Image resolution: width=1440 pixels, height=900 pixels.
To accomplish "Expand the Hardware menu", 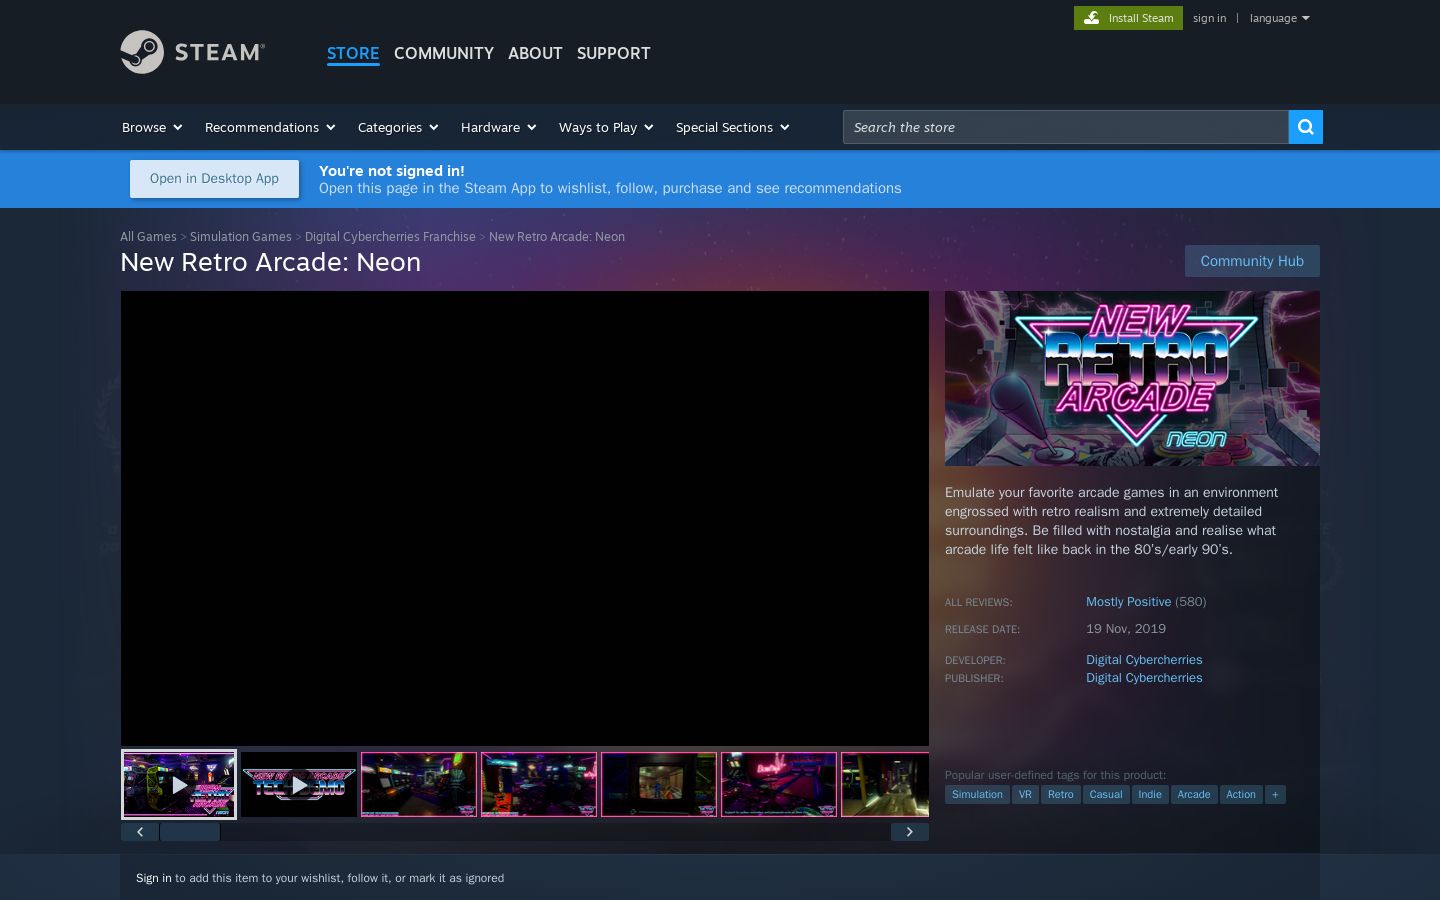I will click(499, 127).
